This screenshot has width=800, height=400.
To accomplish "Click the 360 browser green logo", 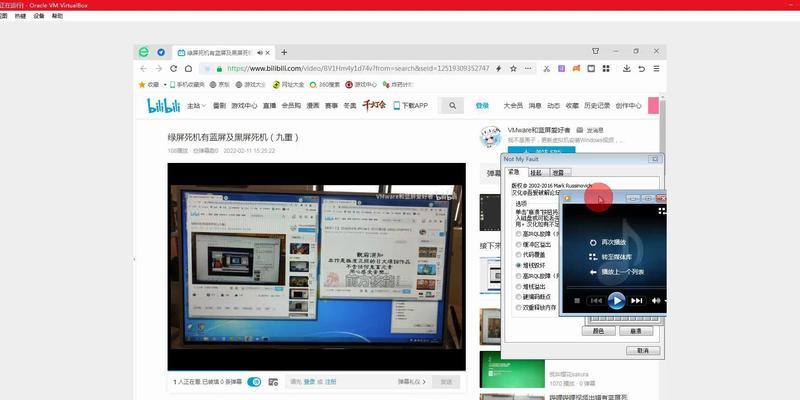I will [x=144, y=52].
